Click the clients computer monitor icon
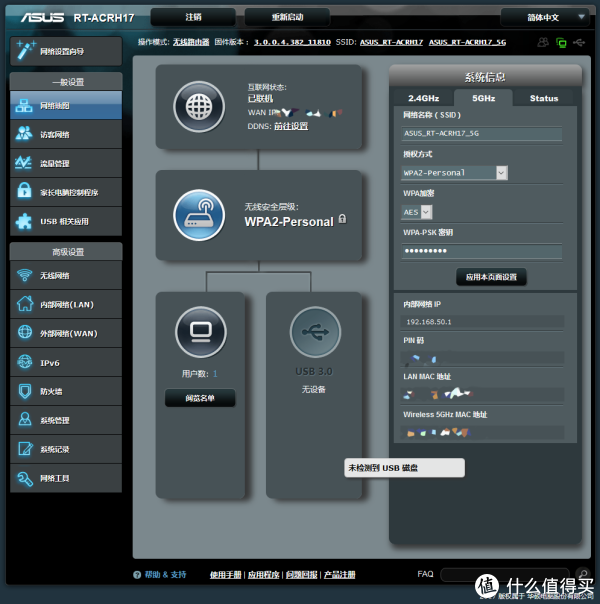 [x=201, y=332]
